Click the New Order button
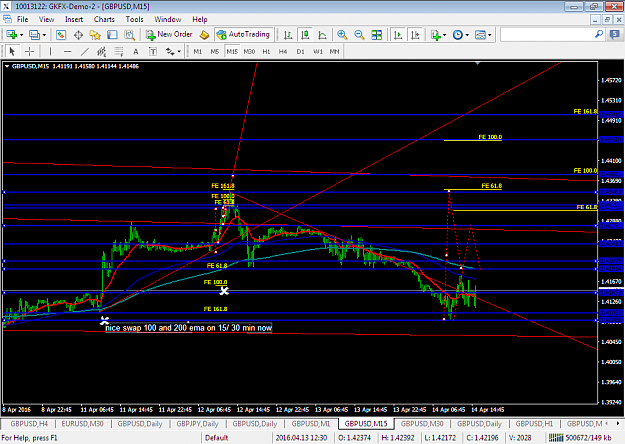 click(x=169, y=35)
